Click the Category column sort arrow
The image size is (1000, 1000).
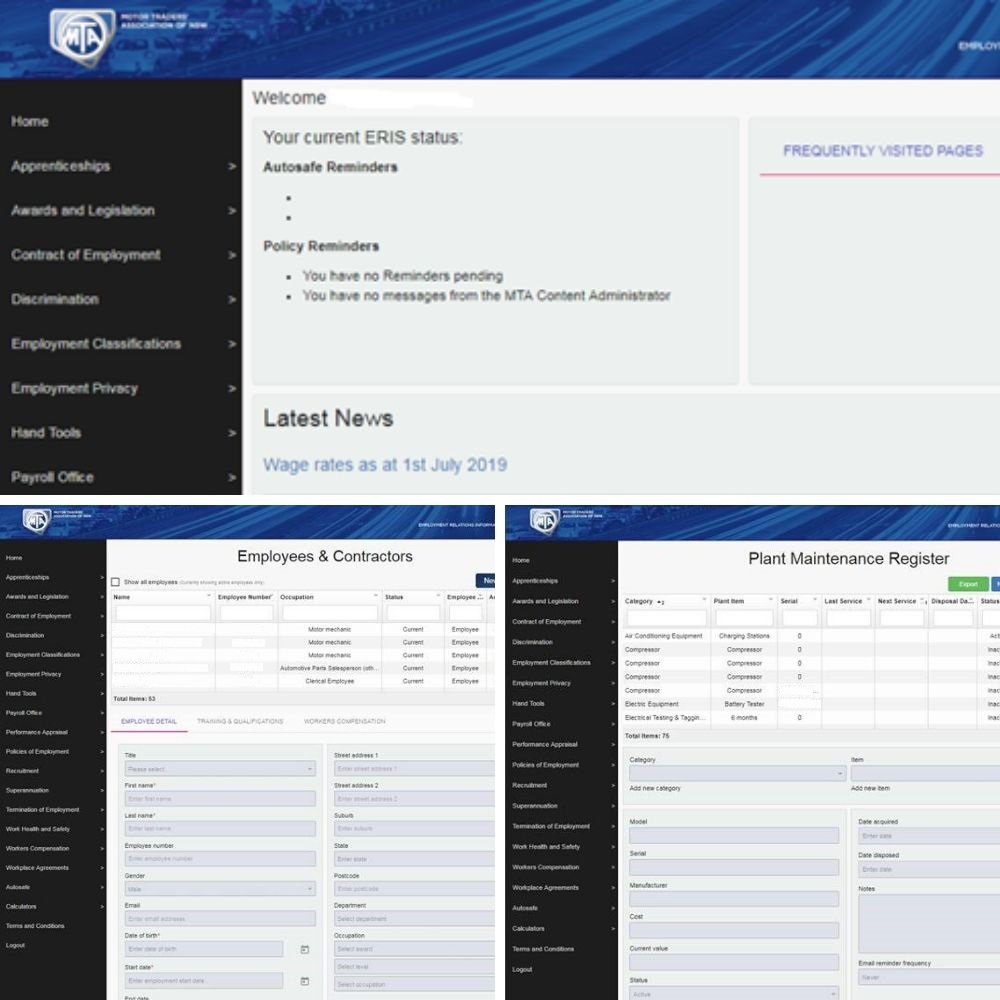coord(660,602)
